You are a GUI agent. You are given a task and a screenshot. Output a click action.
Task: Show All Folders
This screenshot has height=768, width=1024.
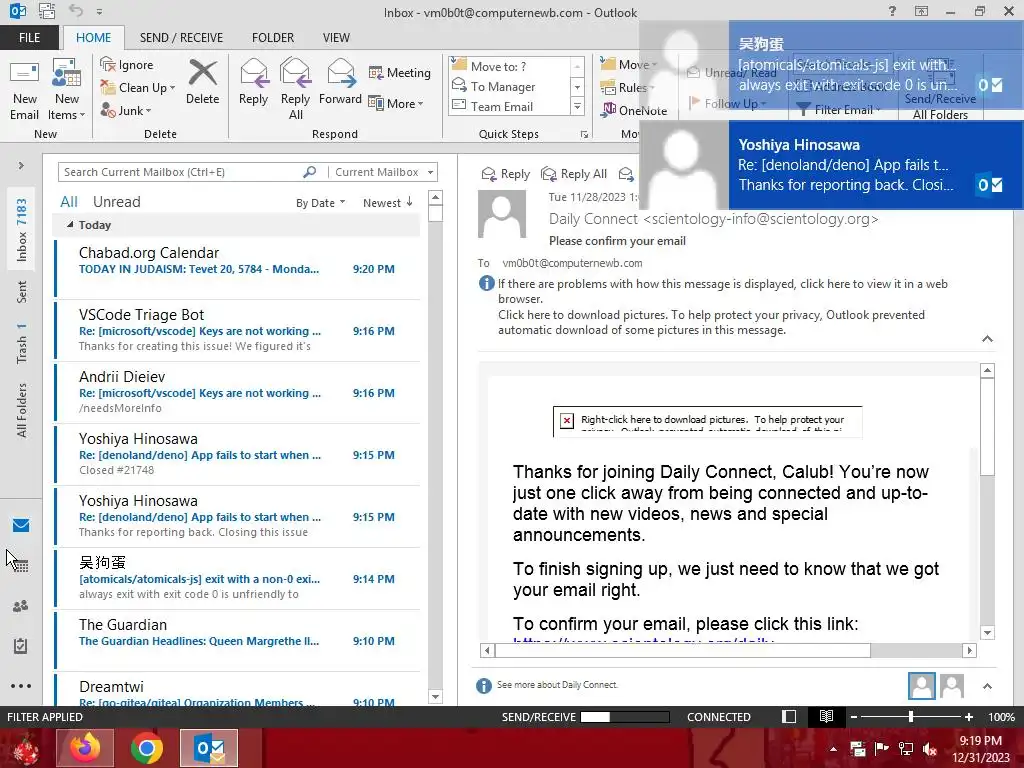(22, 410)
